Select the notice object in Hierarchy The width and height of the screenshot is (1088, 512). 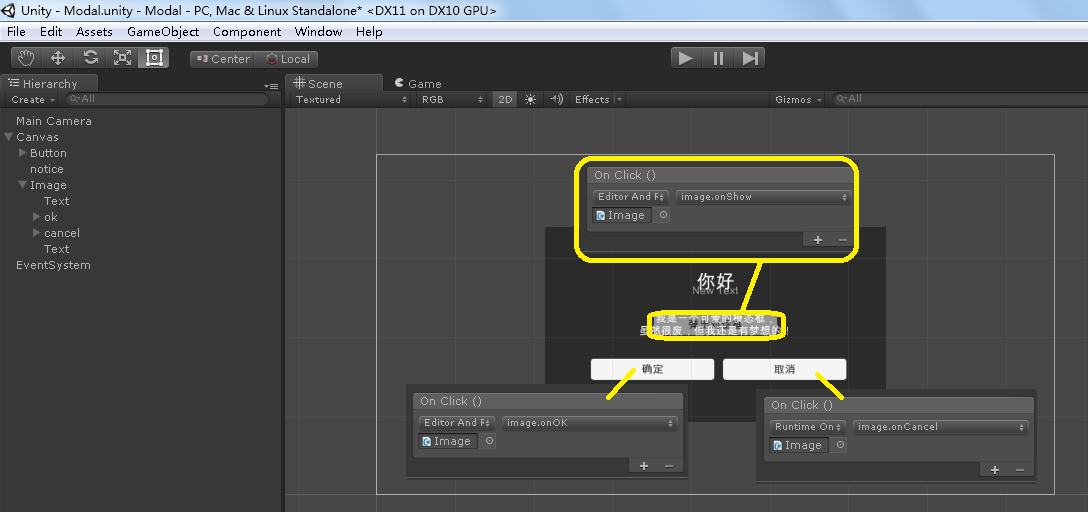46,169
